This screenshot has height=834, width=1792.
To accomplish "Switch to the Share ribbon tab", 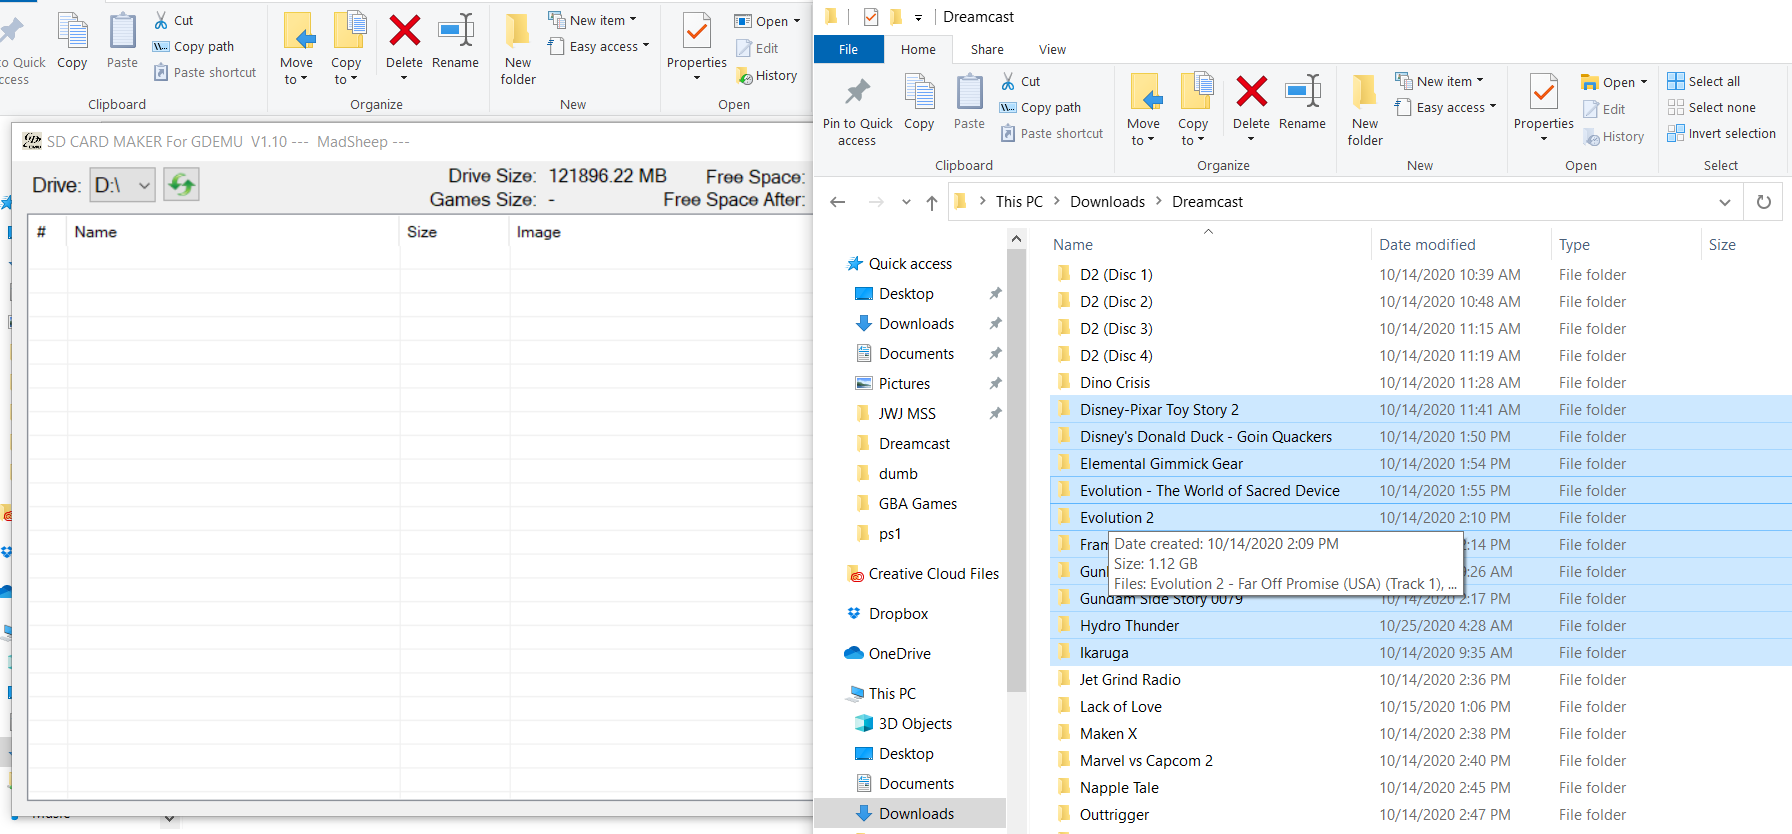I will [x=987, y=49].
